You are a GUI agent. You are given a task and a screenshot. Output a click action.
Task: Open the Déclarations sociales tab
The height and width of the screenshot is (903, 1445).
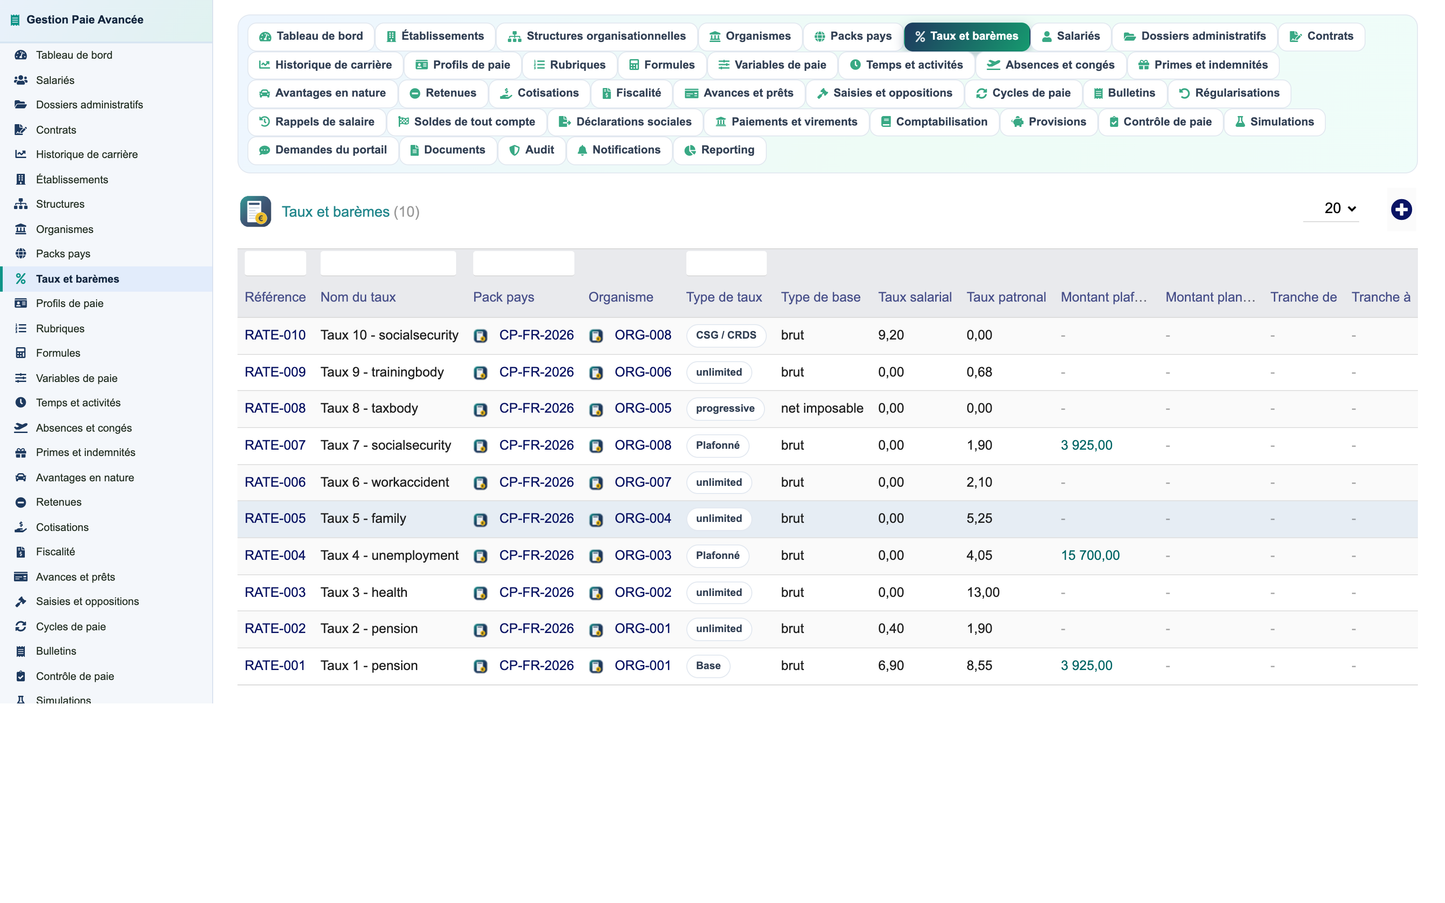[x=625, y=122]
